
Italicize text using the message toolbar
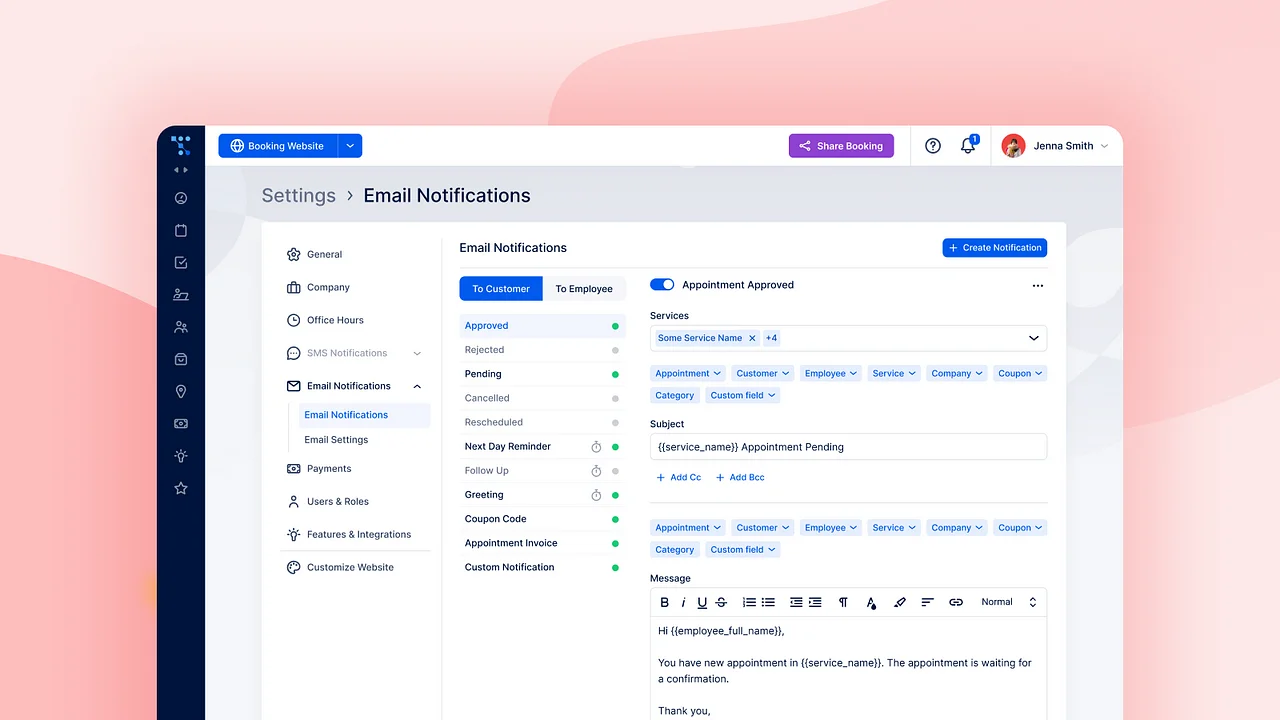point(683,601)
